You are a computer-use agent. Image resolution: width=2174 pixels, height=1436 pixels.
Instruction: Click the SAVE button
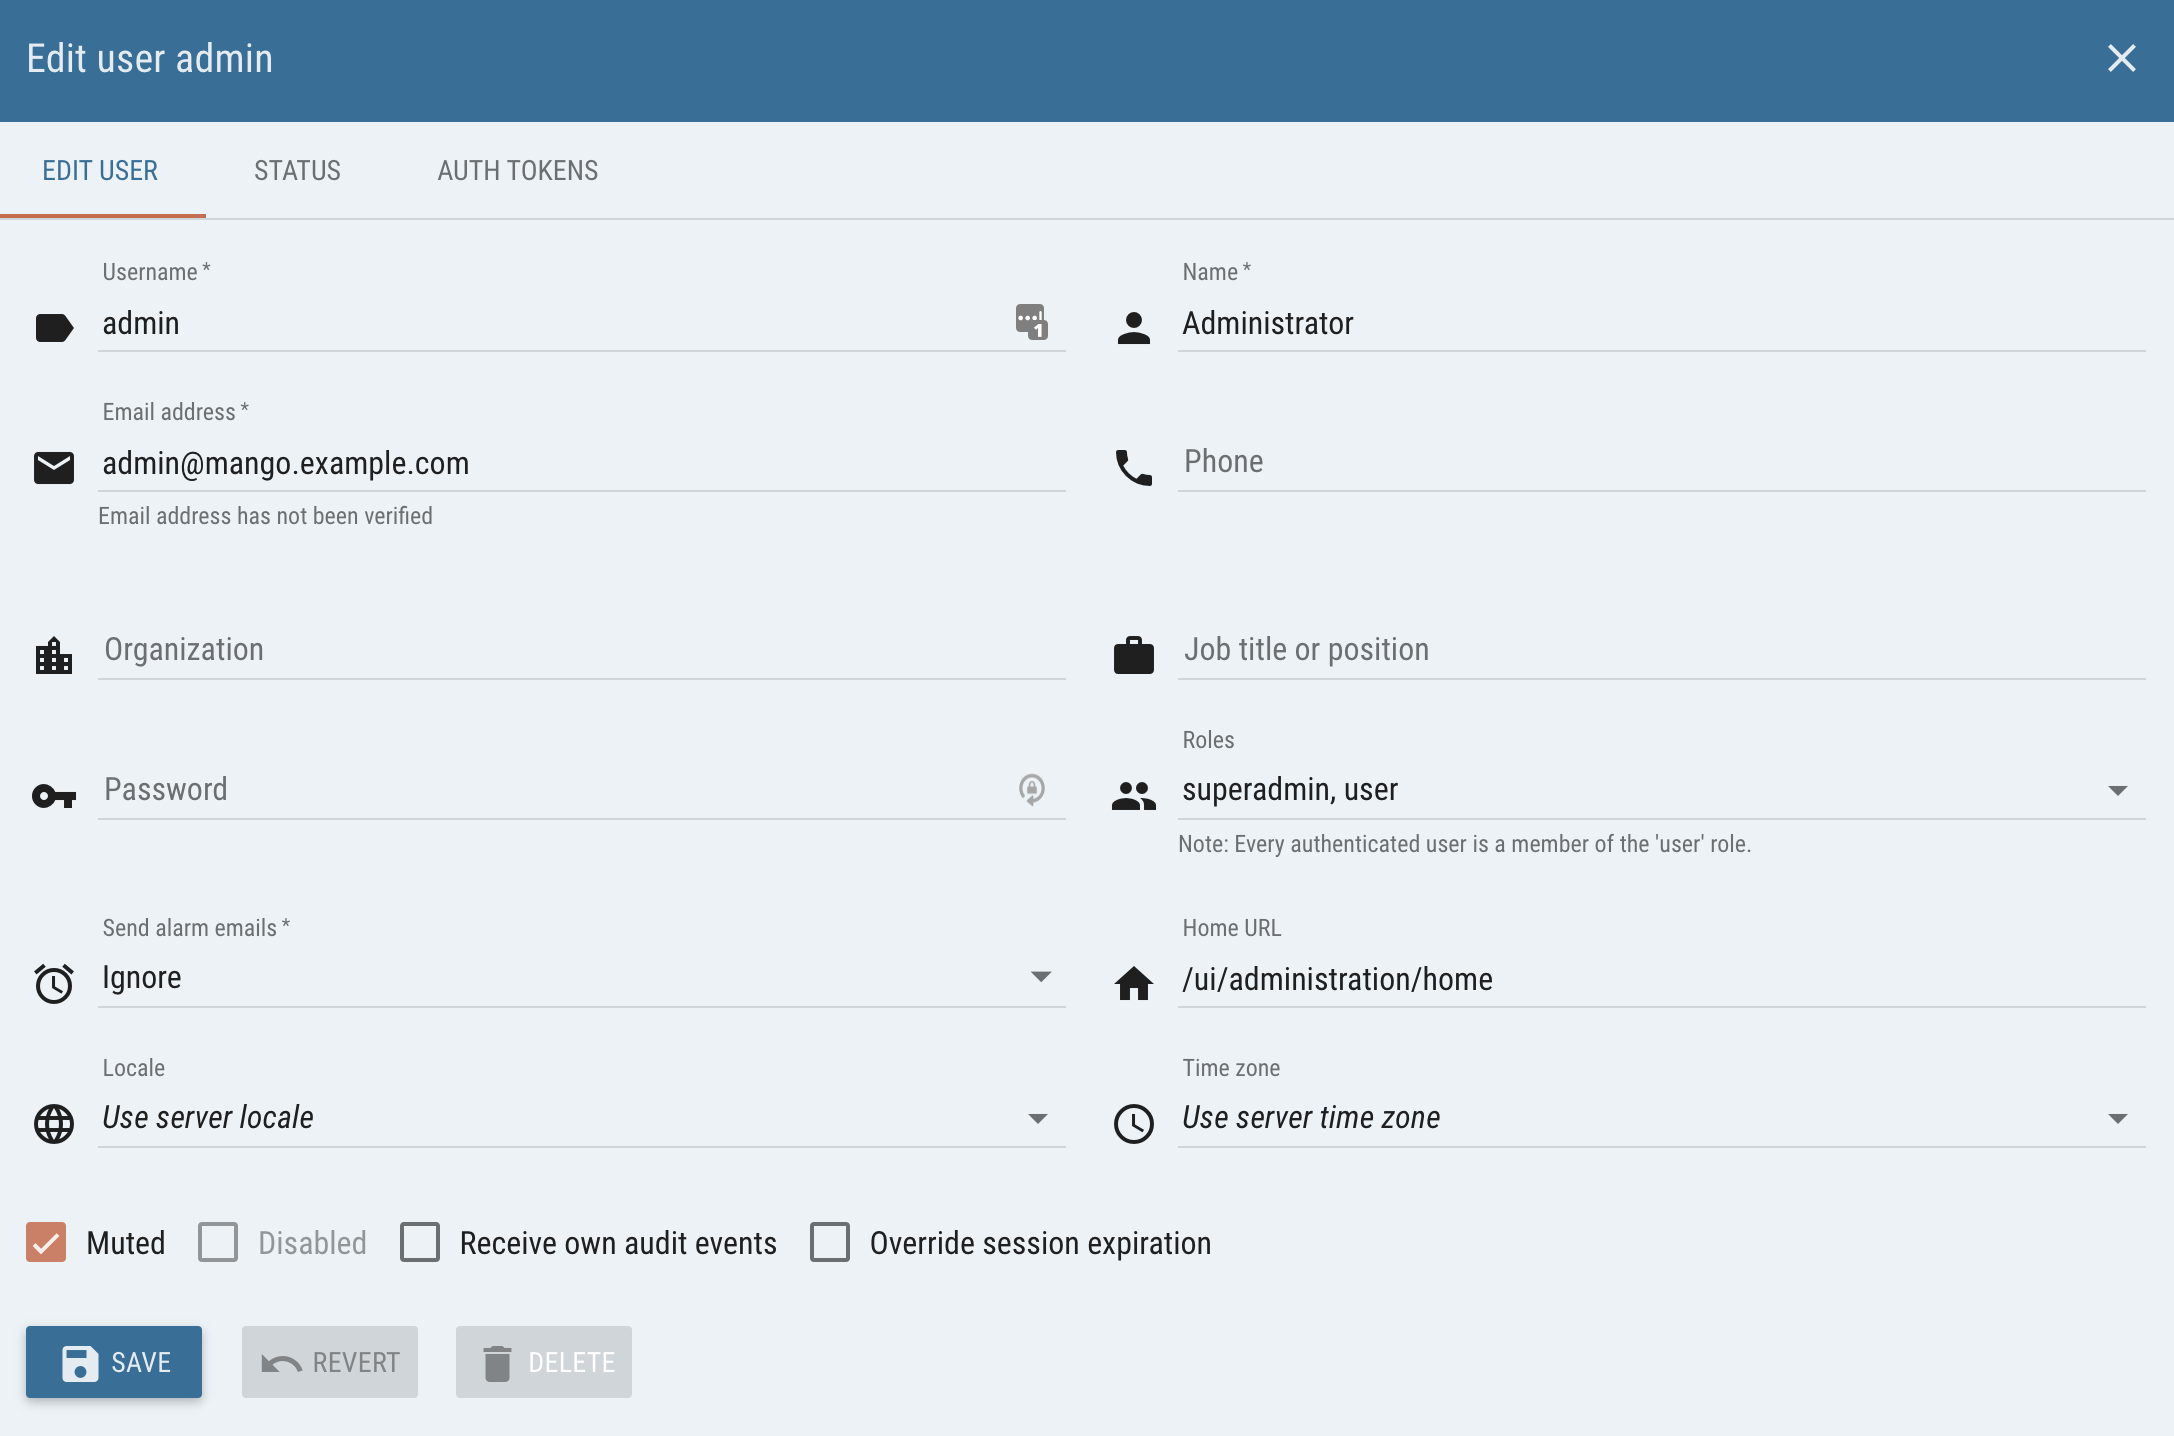(x=114, y=1361)
